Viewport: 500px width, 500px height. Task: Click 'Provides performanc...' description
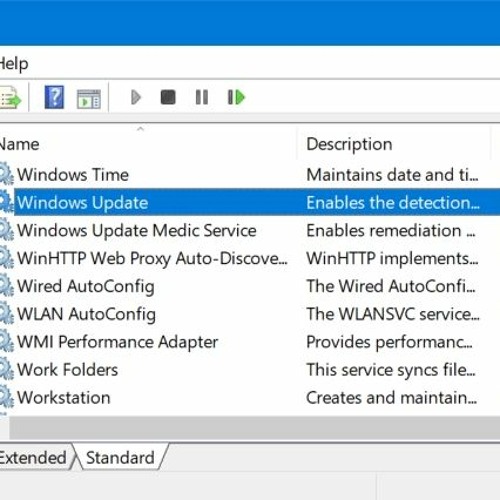coord(389,342)
